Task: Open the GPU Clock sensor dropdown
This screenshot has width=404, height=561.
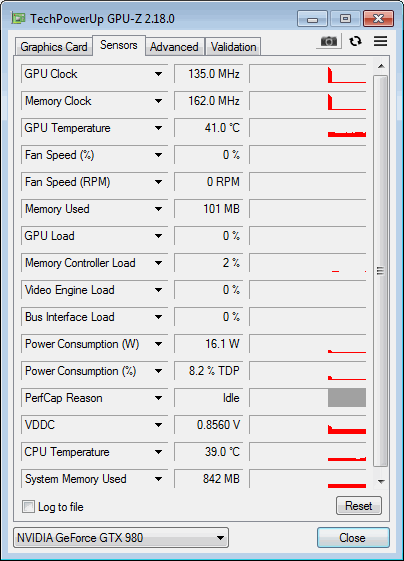Action: click(158, 74)
